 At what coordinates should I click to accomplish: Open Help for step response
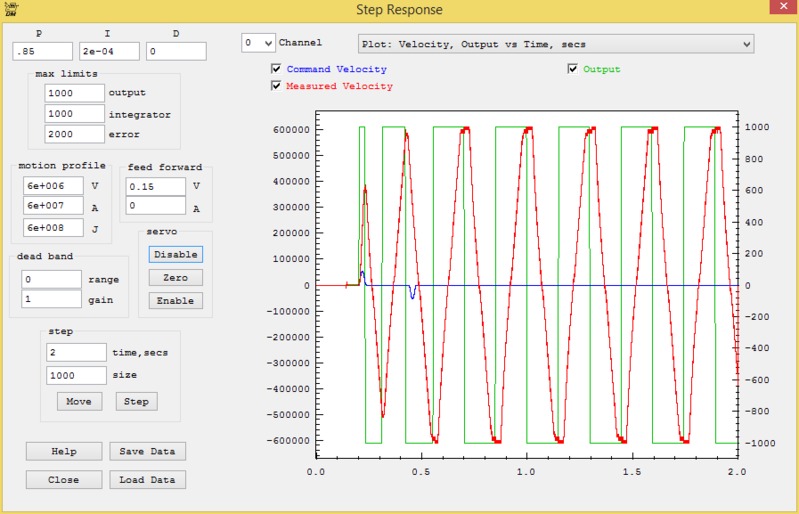64,451
